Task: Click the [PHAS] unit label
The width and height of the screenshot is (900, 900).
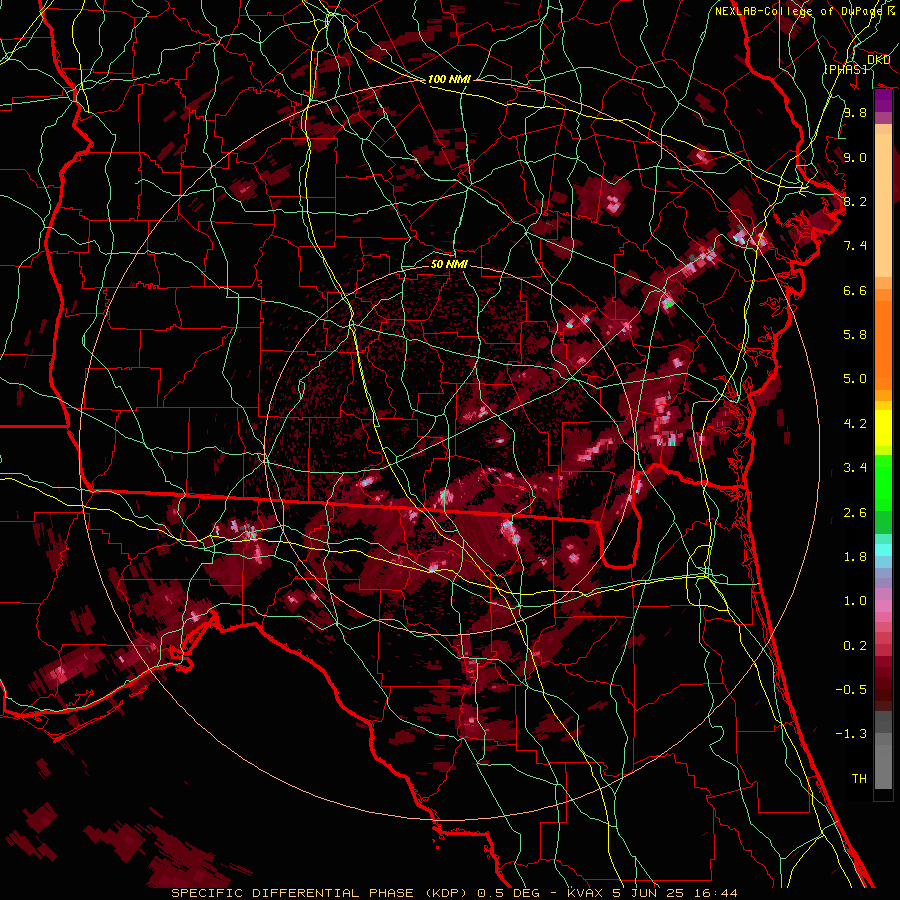Action: click(x=845, y=70)
